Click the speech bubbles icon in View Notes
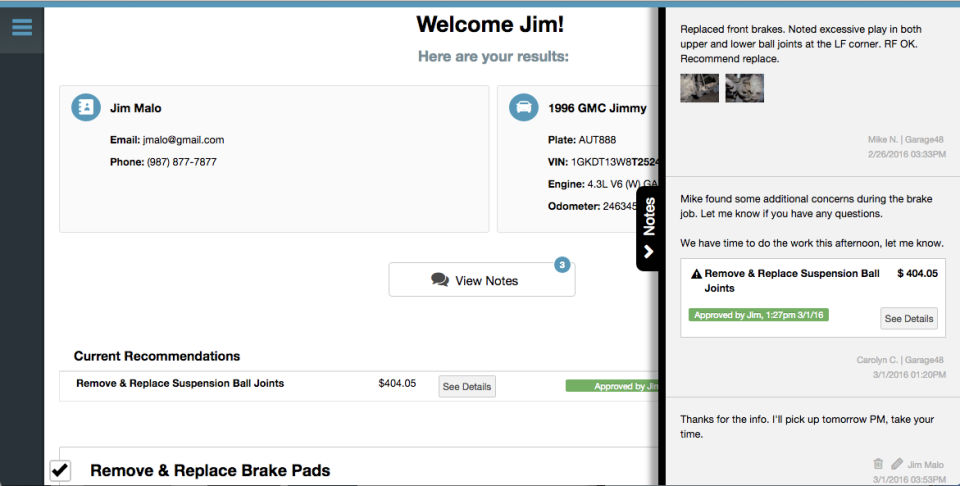The width and height of the screenshot is (960, 486). (440, 280)
